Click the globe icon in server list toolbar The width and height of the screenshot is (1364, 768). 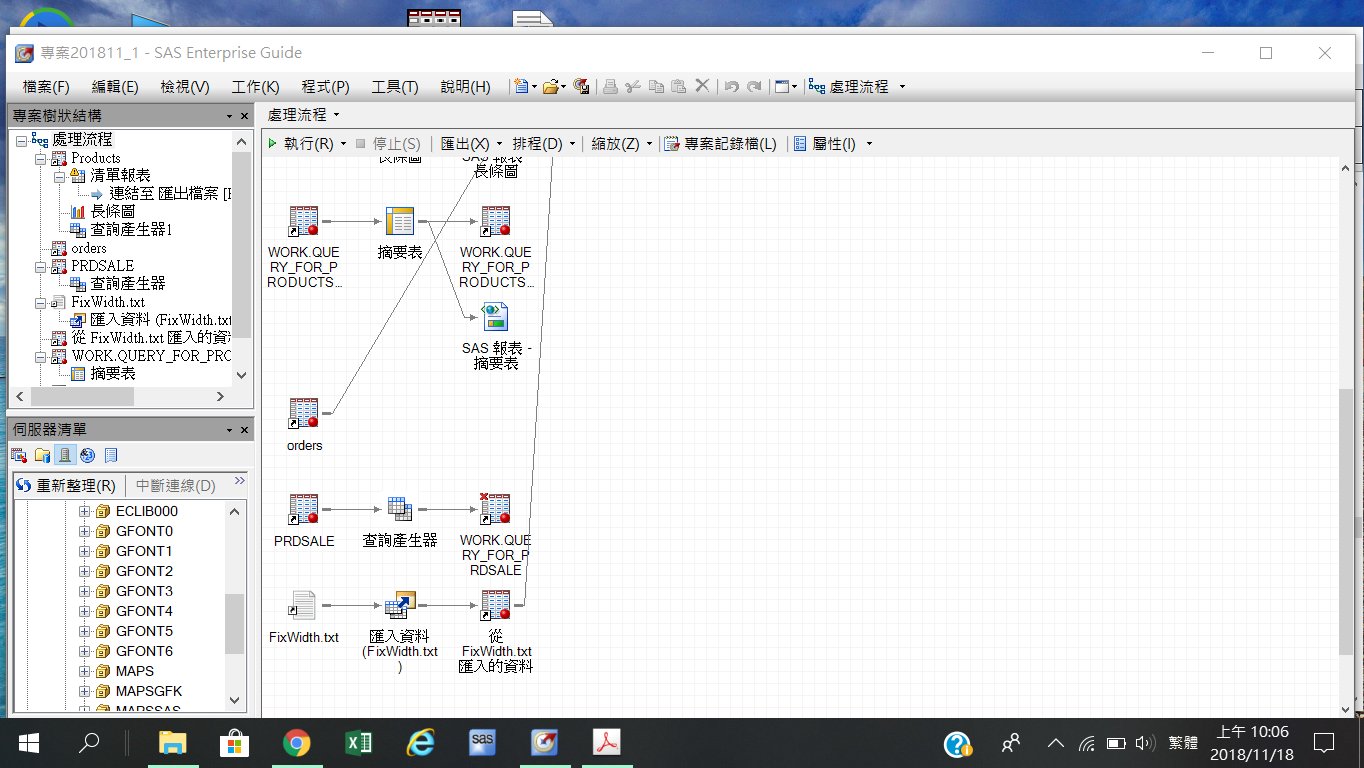(88, 455)
